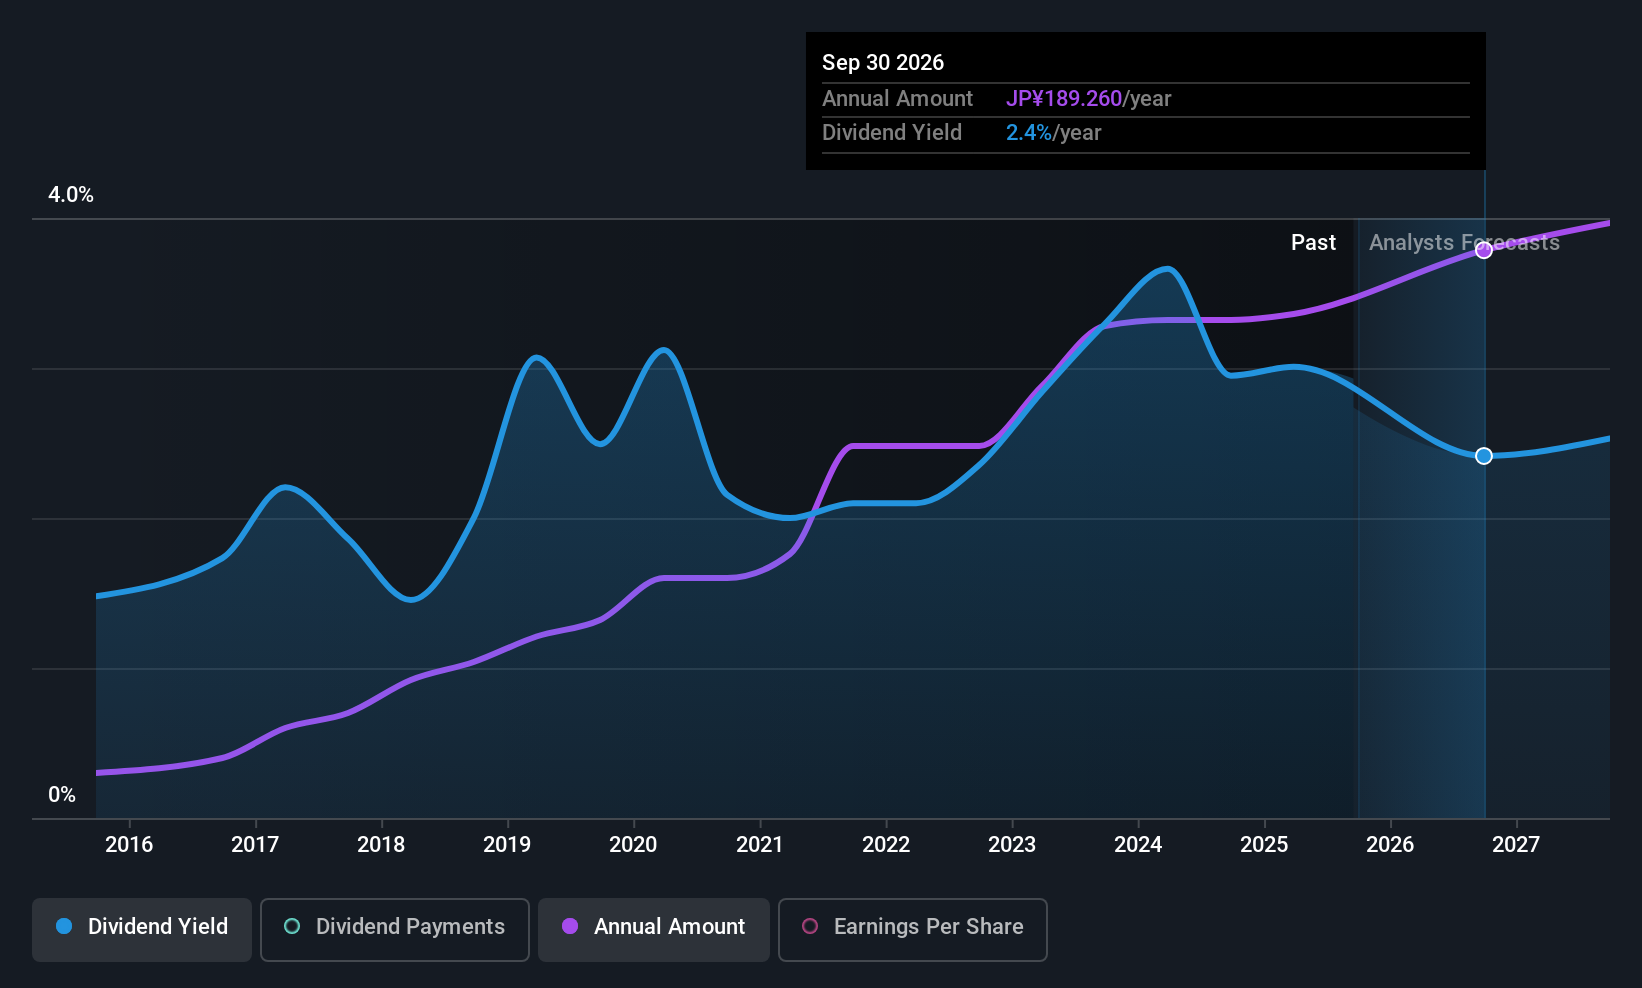Click the Past label on chart
Viewport: 1642px width, 988px height.
(x=1313, y=243)
